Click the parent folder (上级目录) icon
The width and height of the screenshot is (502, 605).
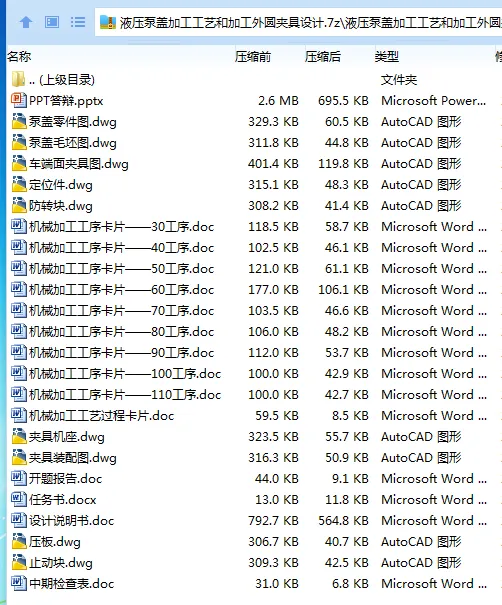pyautogui.click(x=18, y=79)
